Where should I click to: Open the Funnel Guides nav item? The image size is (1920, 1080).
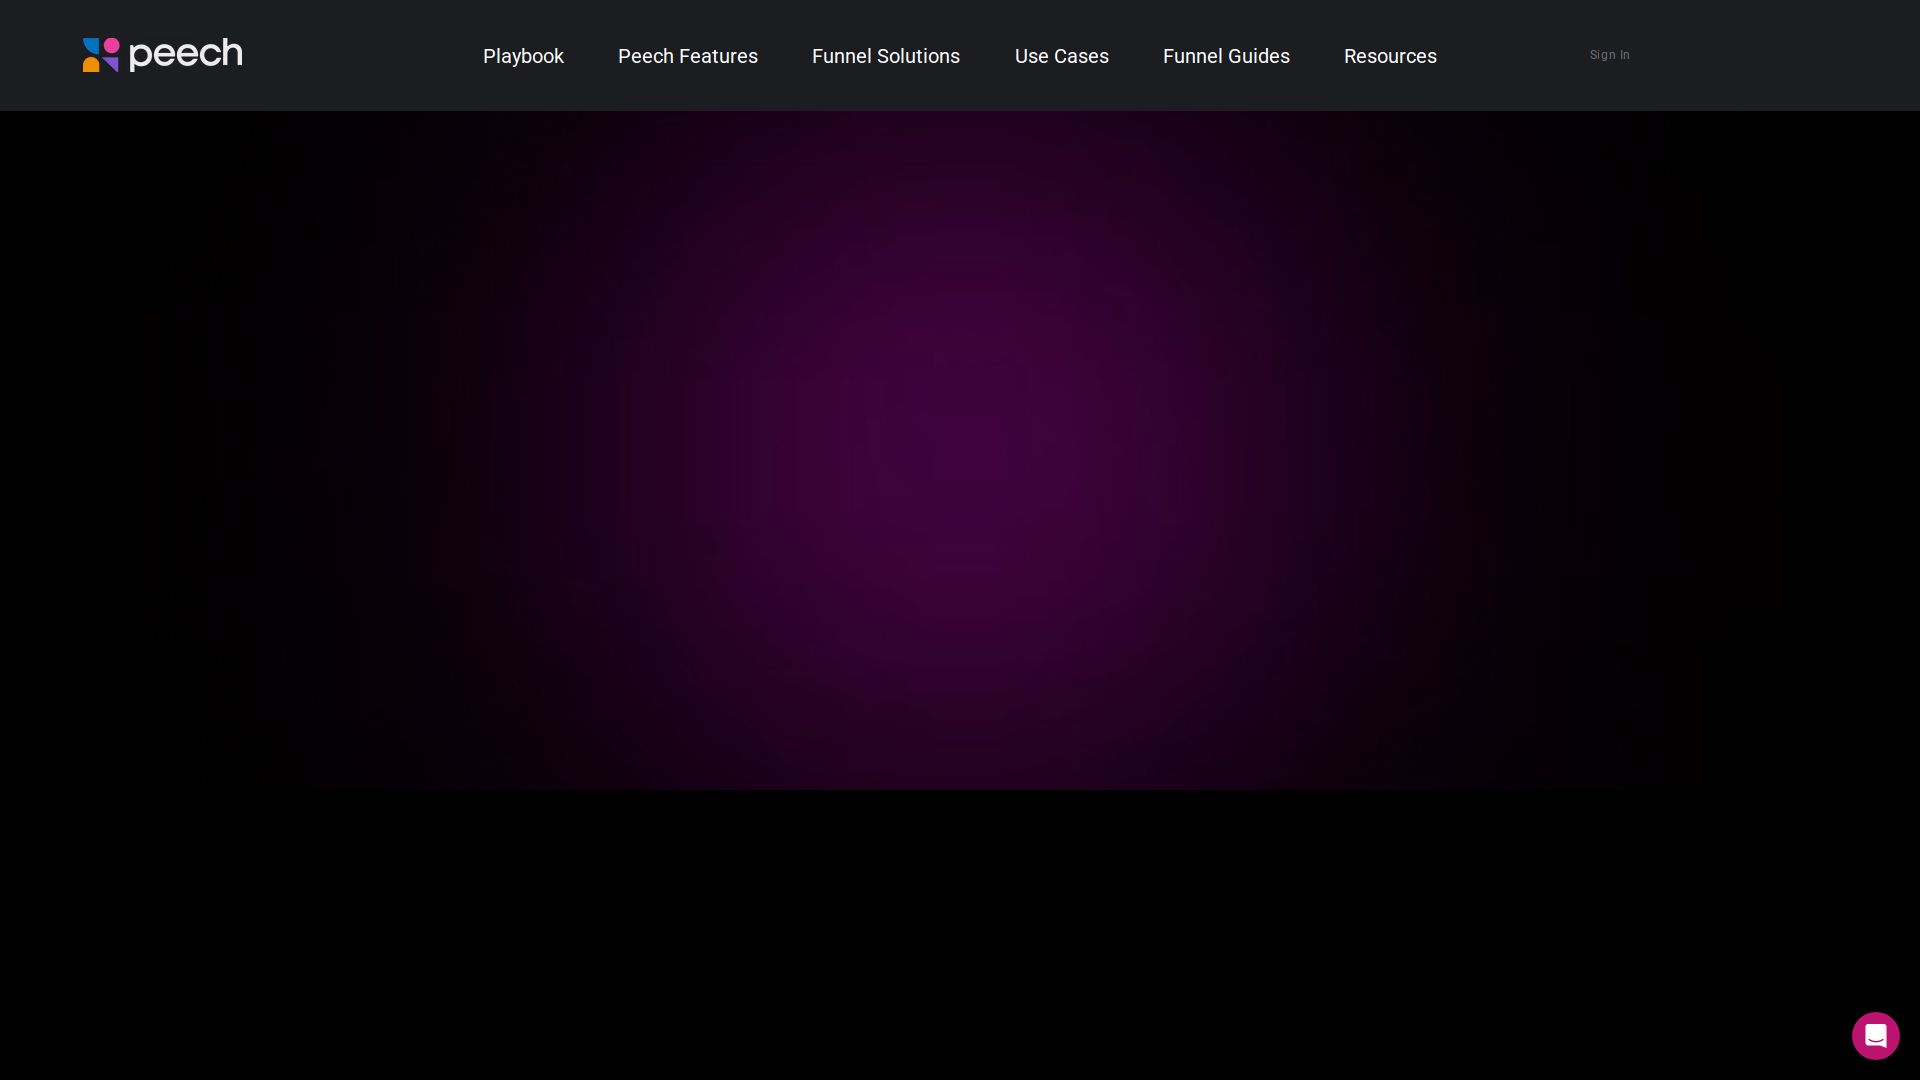(x=1225, y=56)
